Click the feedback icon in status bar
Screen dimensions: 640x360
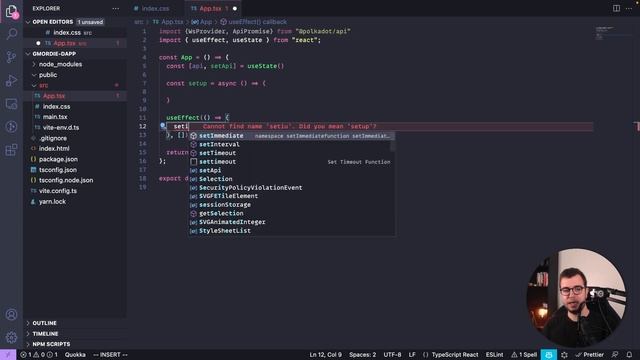615,355
